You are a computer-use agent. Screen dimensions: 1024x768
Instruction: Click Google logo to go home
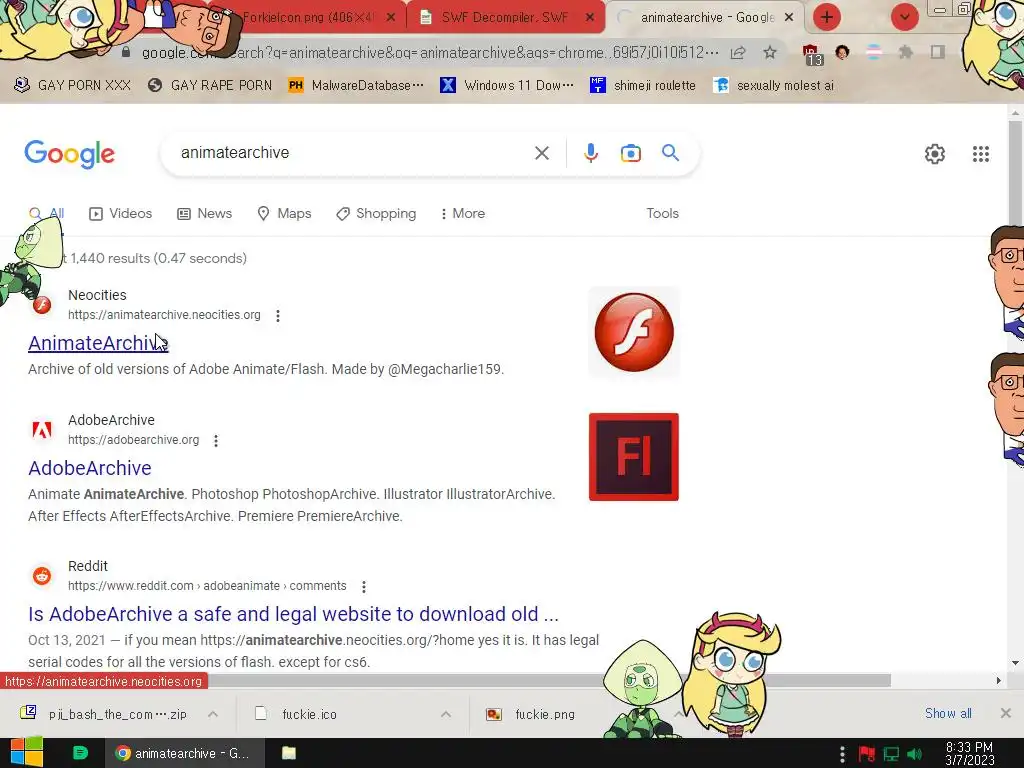[x=70, y=154]
